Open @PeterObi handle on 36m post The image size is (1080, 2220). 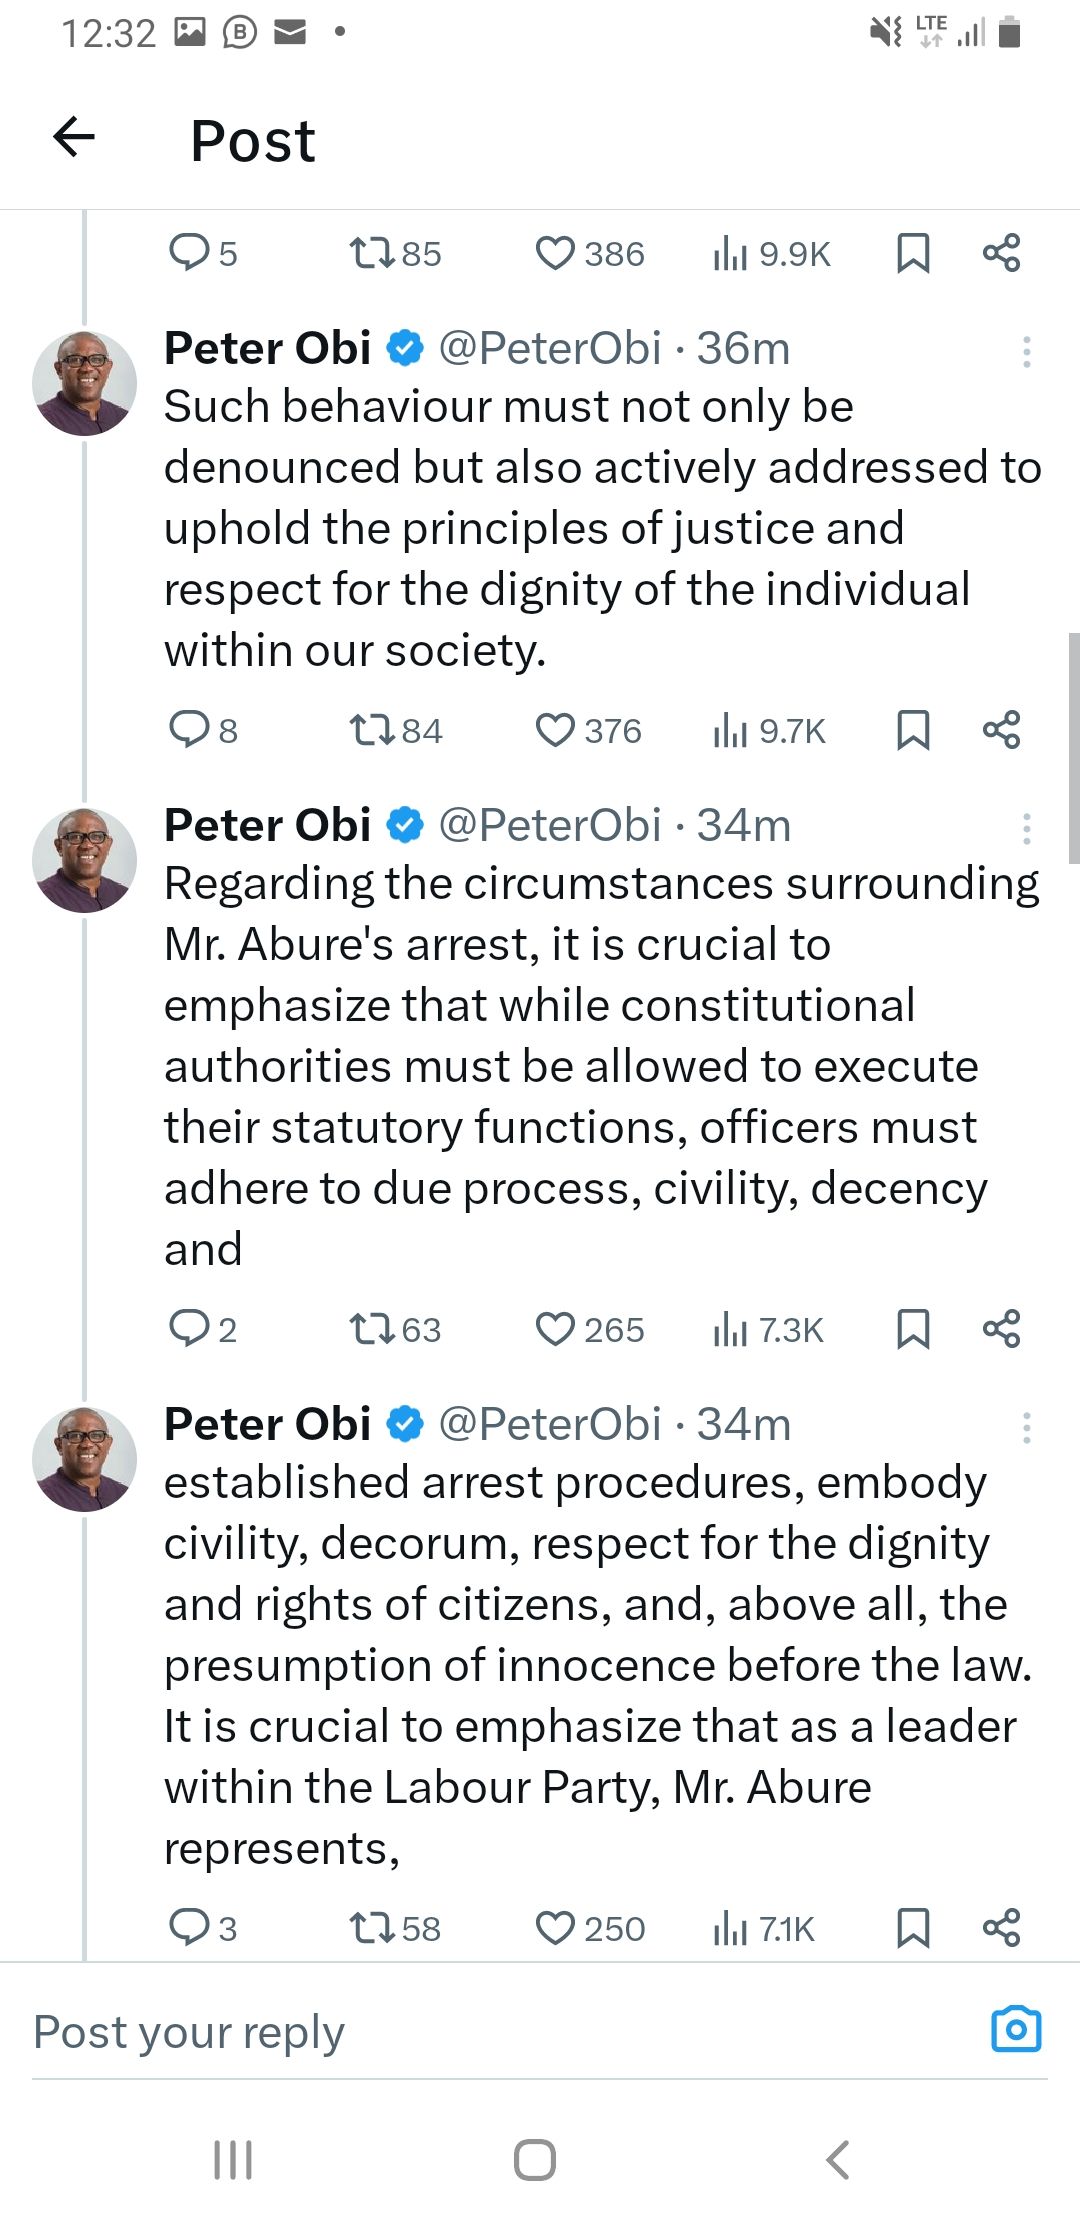tap(550, 348)
